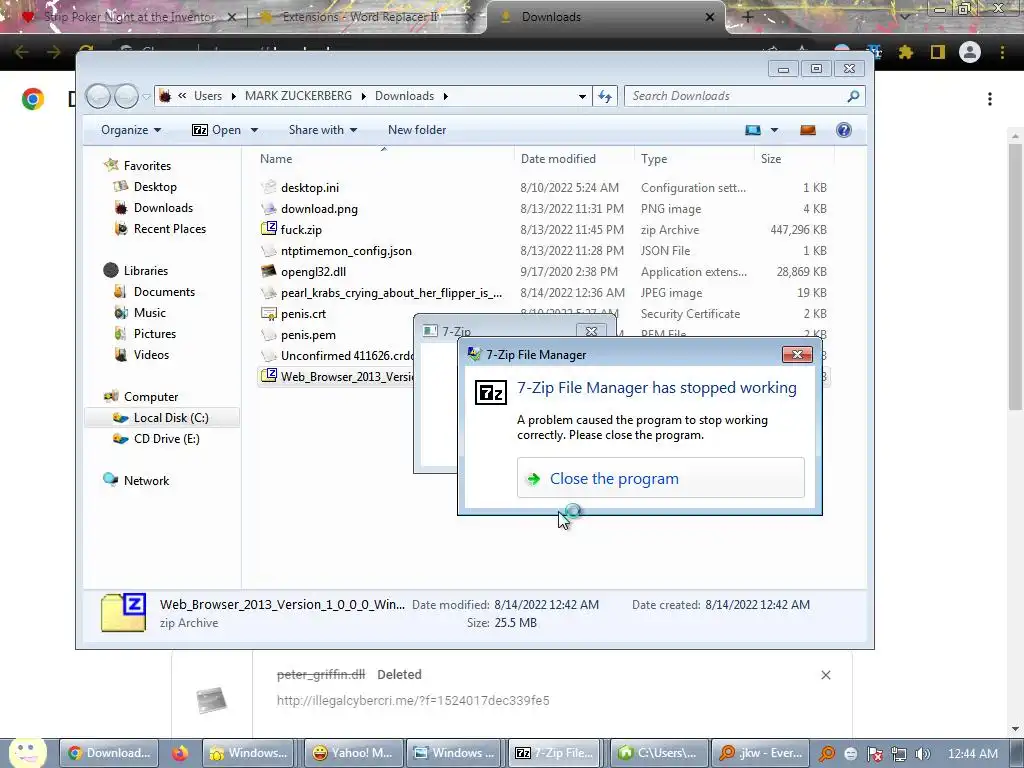This screenshot has height=768, width=1024.
Task: Open the Organize menu
Action: [x=131, y=130]
